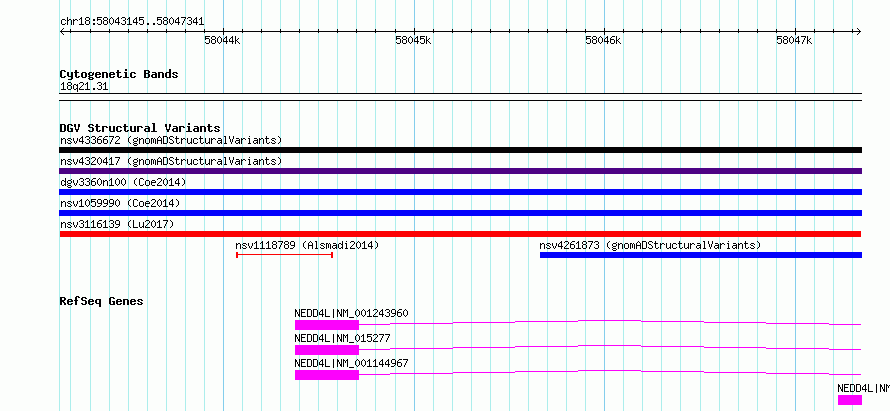Screen dimensions: 890x411
Task: Click the DGV Structural Variants track heading
Action: point(140,128)
